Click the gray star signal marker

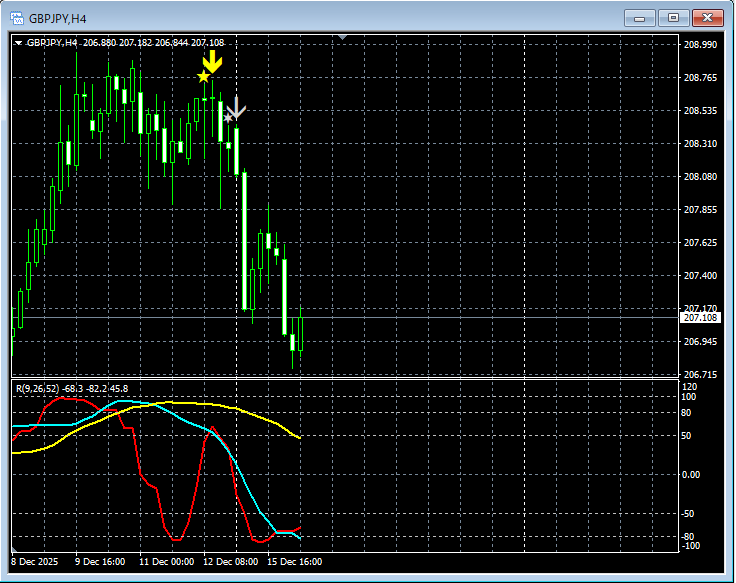(228, 118)
